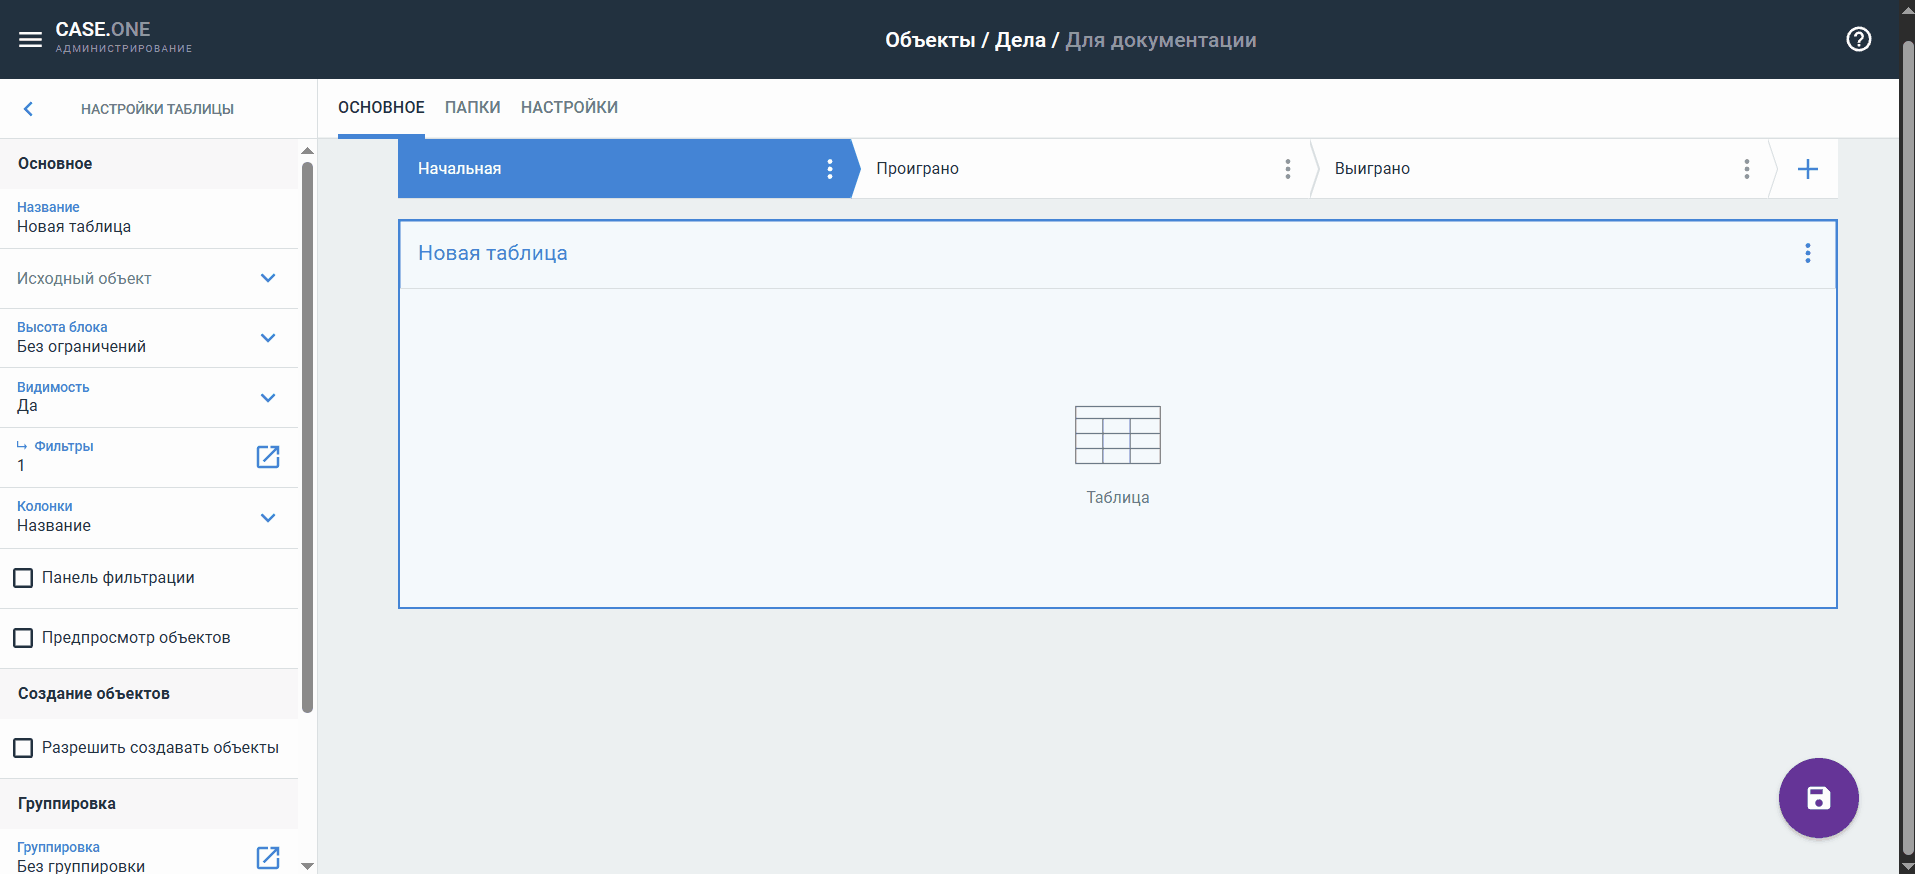
Task: Switch to the НАСТРОЙКИ tab
Action: [569, 108]
